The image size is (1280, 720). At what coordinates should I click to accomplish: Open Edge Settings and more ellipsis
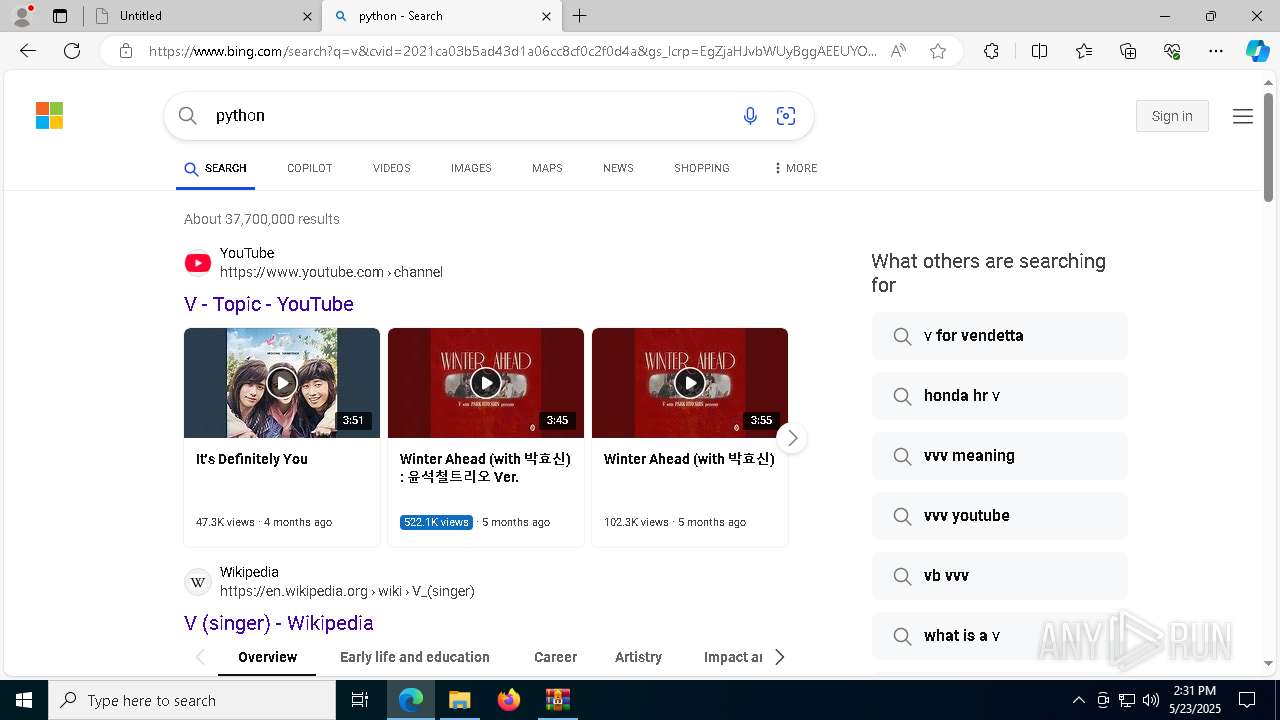[x=1216, y=51]
